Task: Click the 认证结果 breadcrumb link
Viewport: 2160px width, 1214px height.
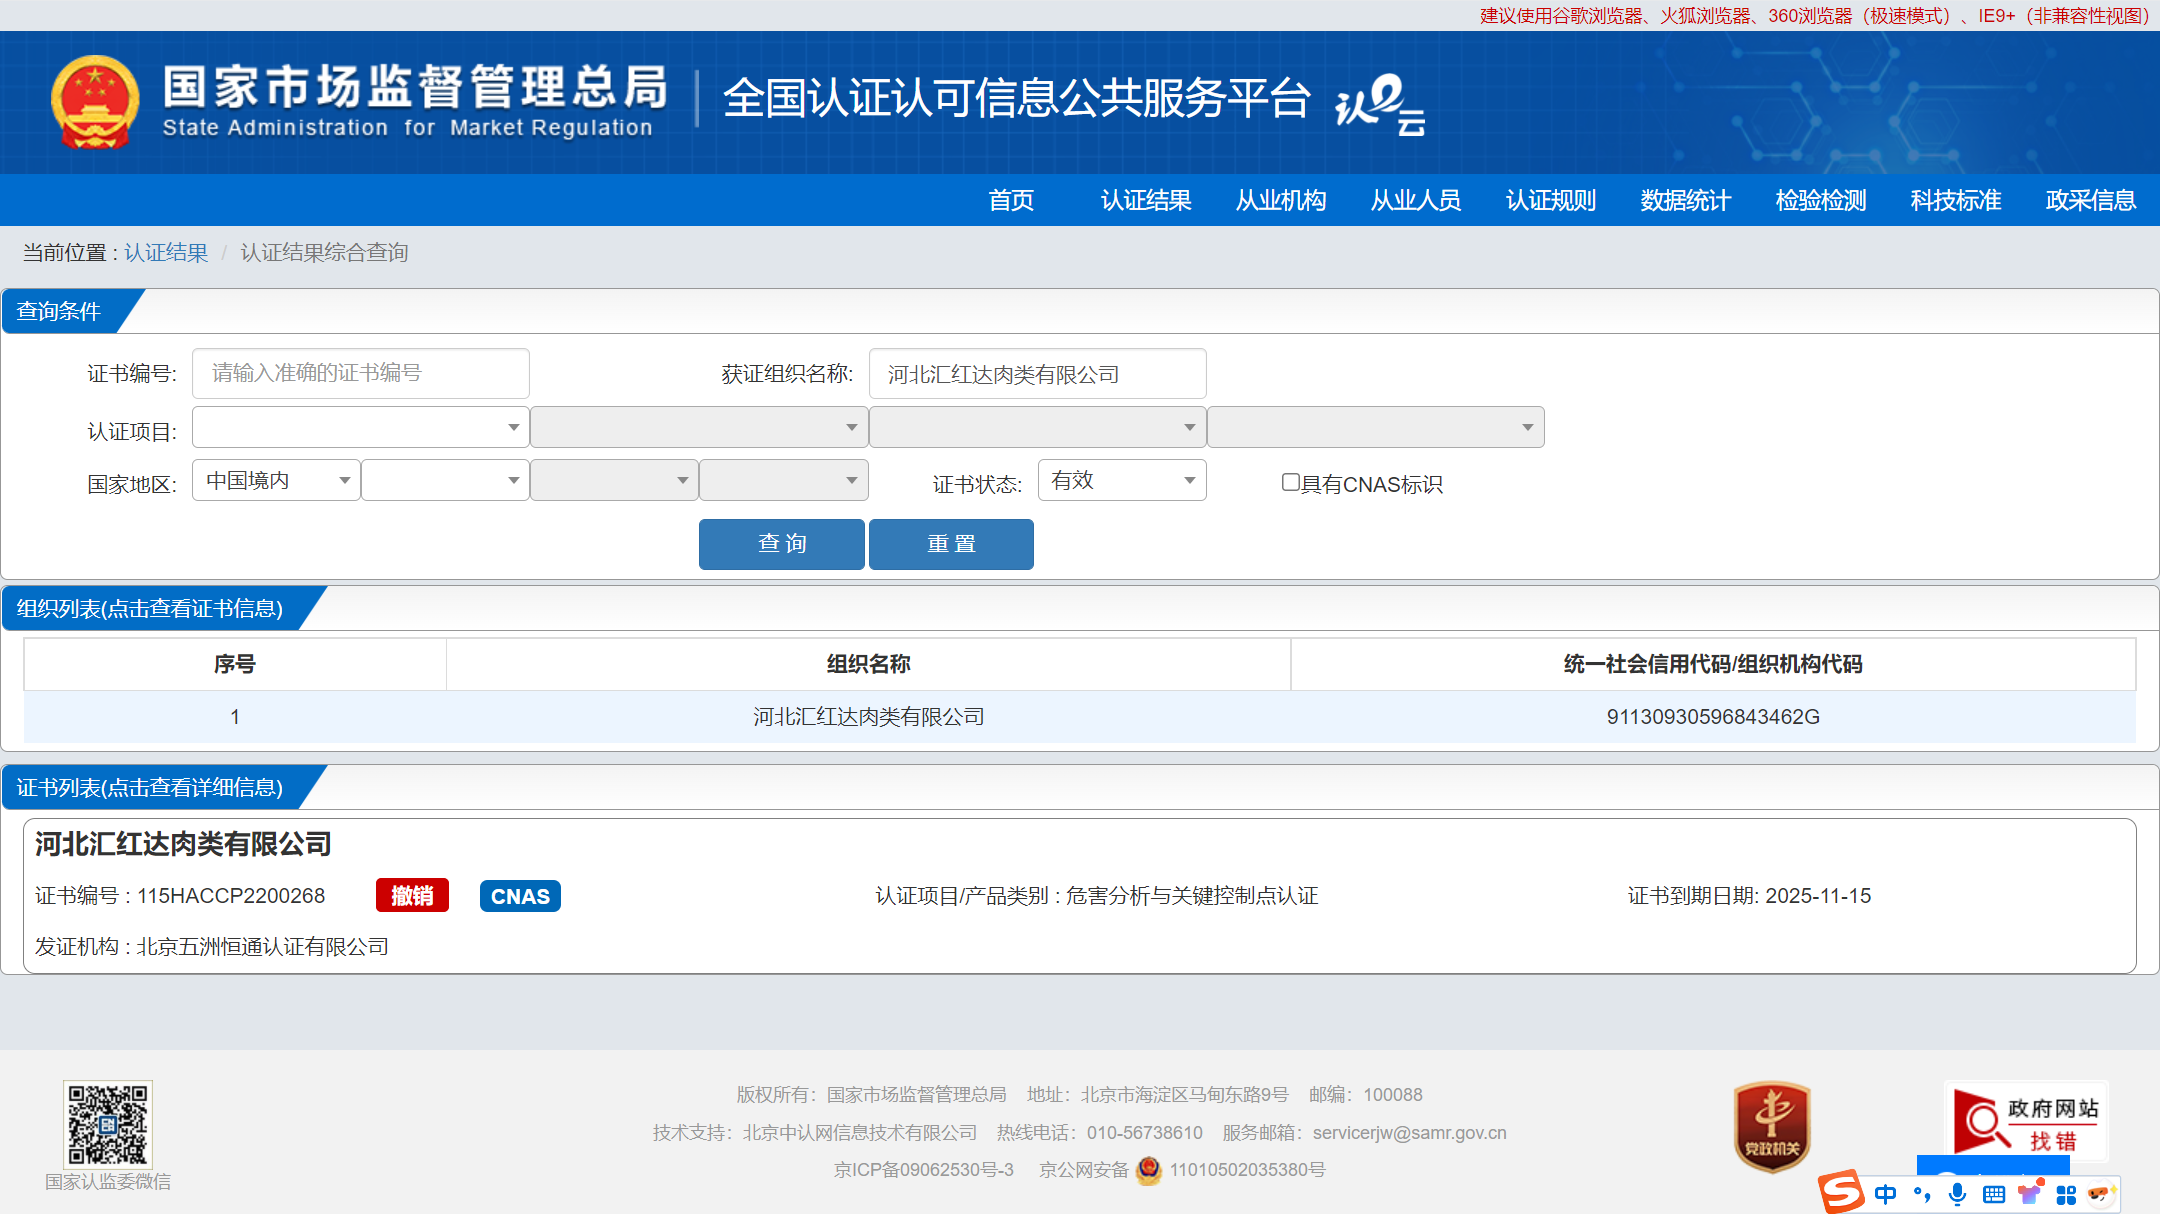Action: 166,253
